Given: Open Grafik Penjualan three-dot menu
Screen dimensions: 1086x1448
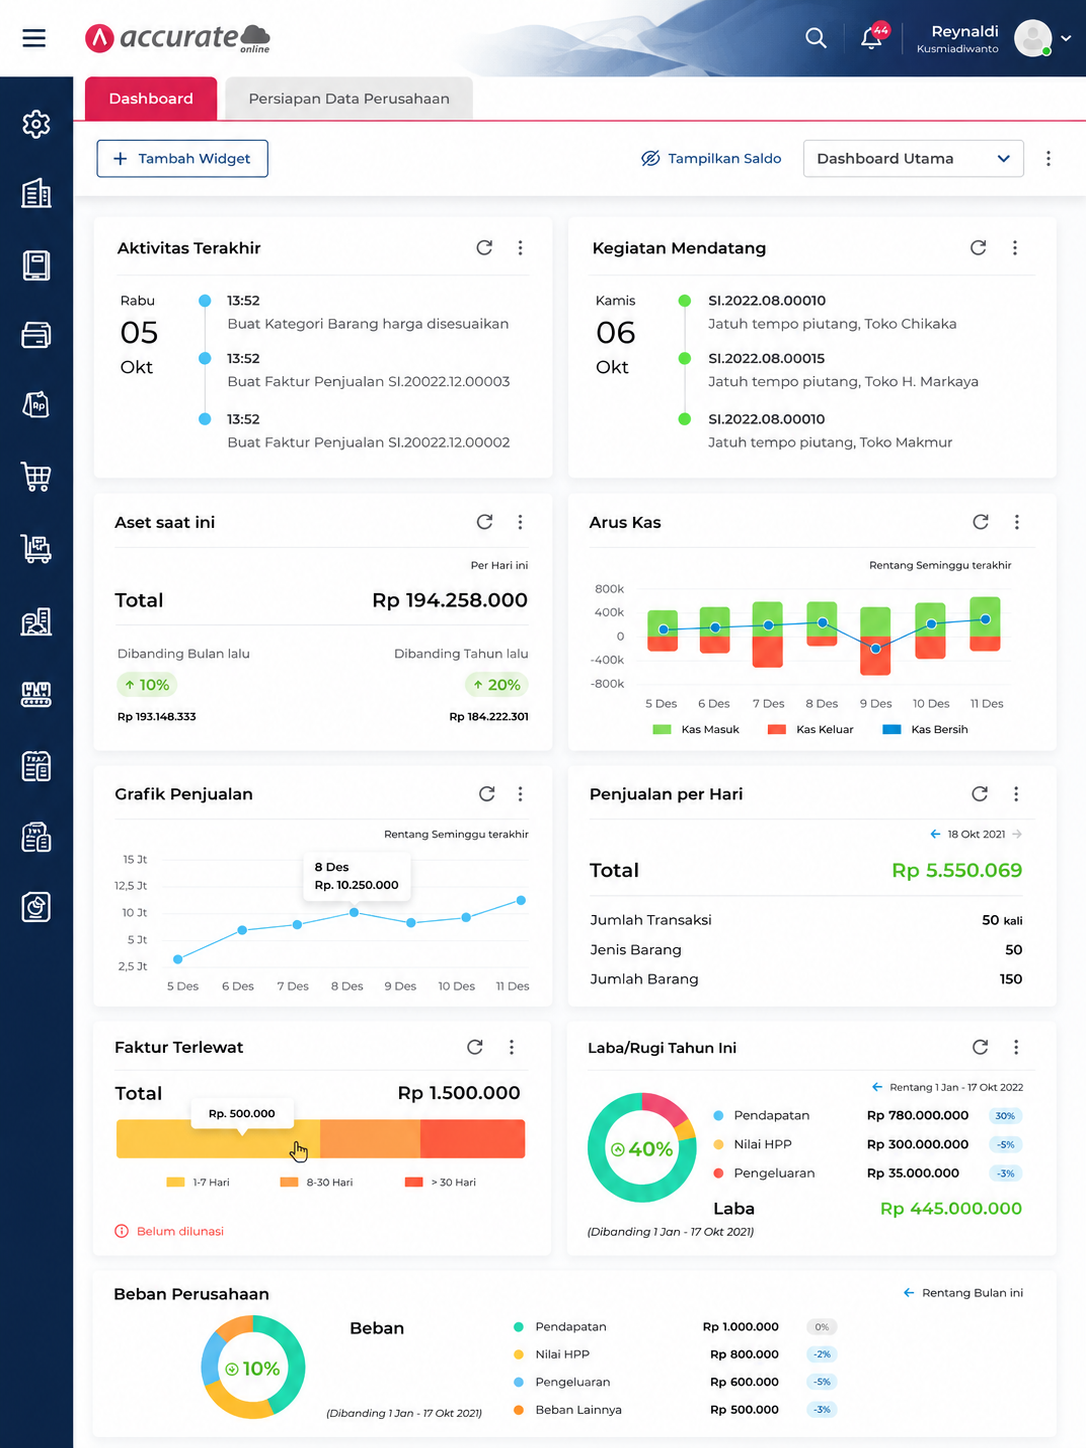Looking at the screenshot, I should click(520, 794).
